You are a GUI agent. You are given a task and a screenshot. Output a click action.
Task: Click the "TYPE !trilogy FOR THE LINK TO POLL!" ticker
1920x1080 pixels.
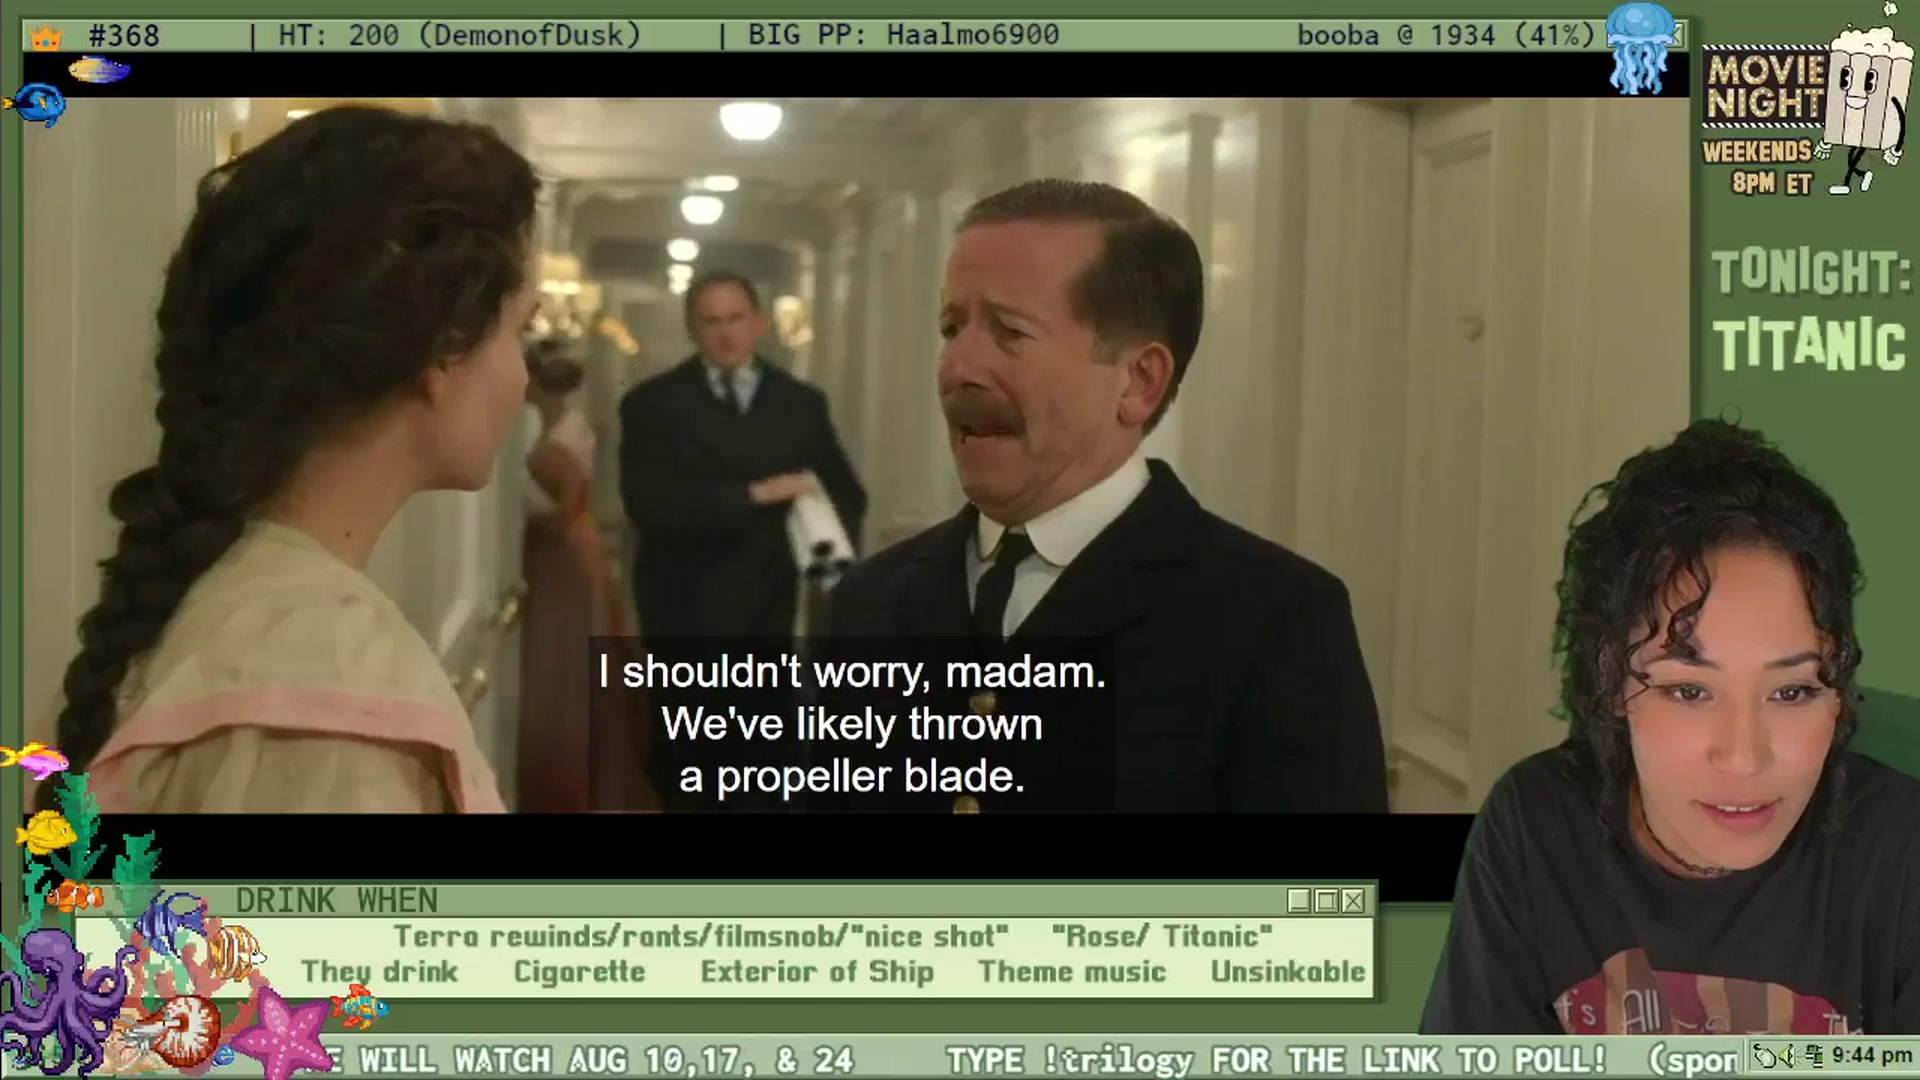click(1276, 1059)
